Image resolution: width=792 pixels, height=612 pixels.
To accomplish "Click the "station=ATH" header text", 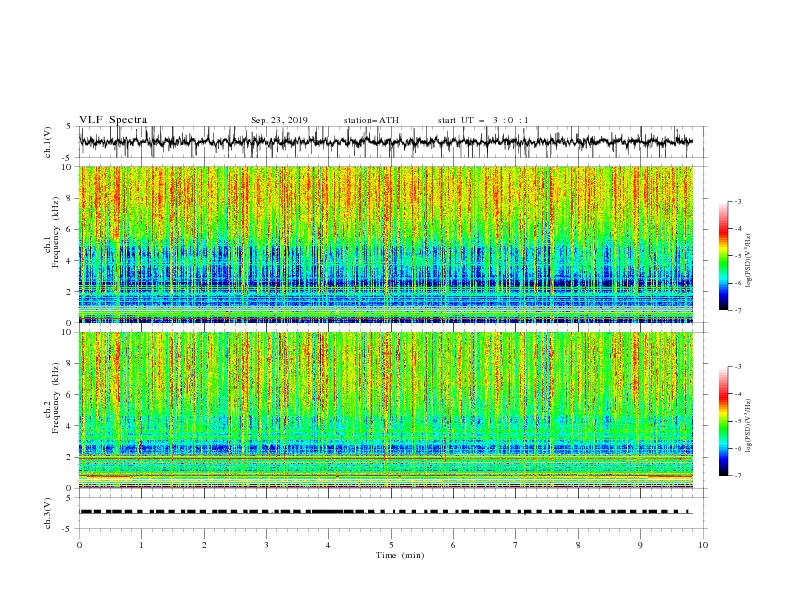I will (371, 120).
